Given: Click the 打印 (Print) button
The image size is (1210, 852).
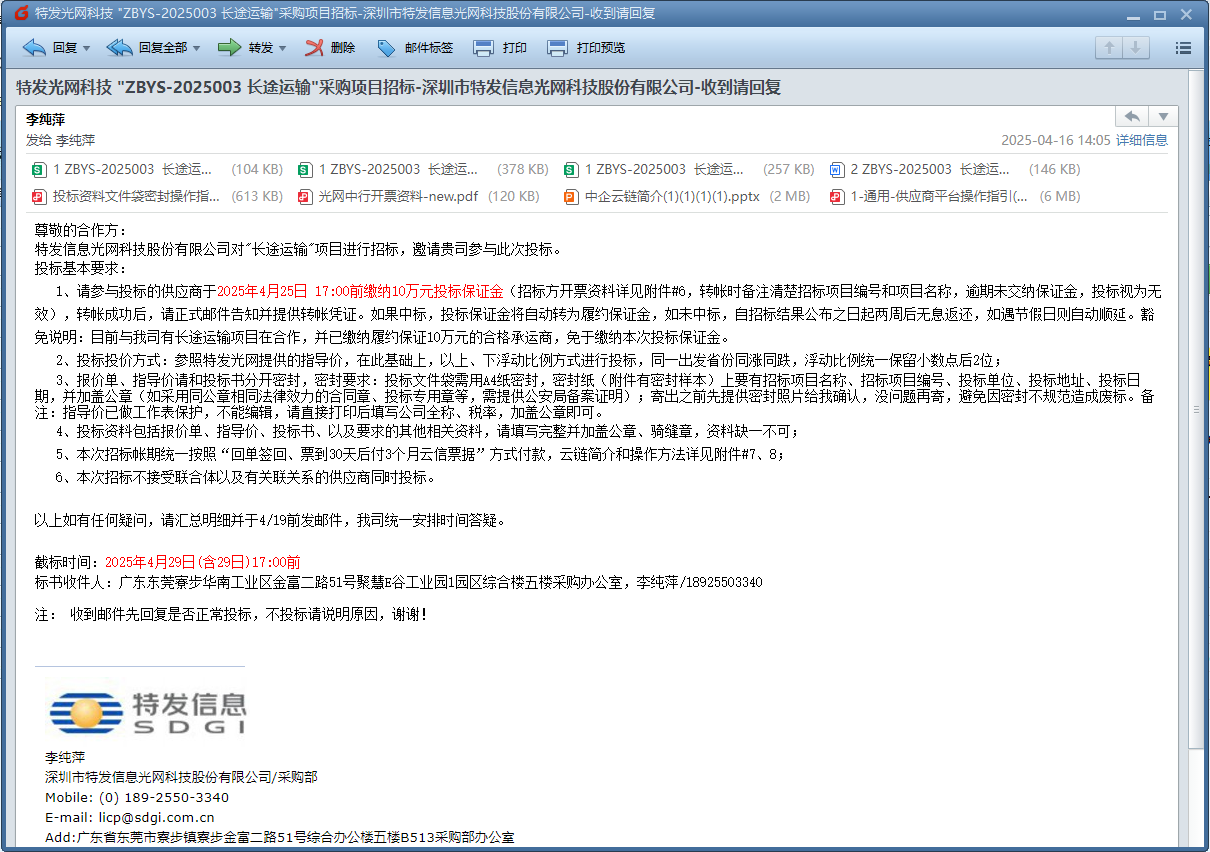Looking at the screenshot, I should coord(500,47).
